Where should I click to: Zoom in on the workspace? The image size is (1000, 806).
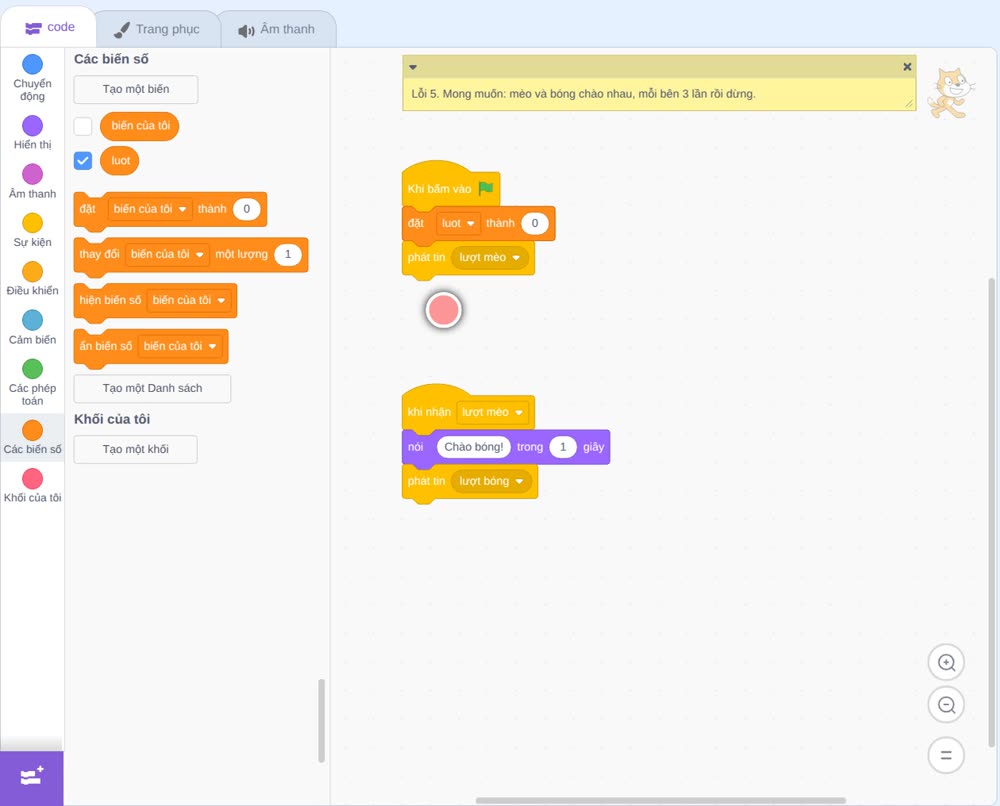pyautogui.click(x=946, y=663)
